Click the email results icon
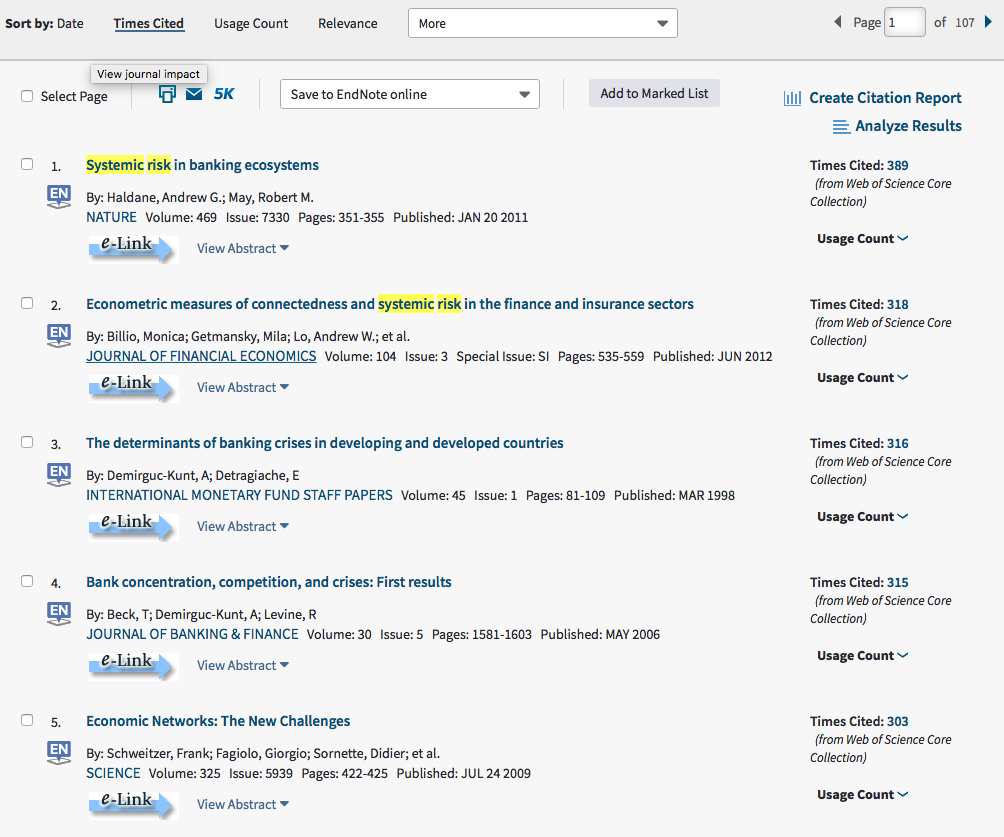The height and width of the screenshot is (837, 1004). (x=194, y=92)
